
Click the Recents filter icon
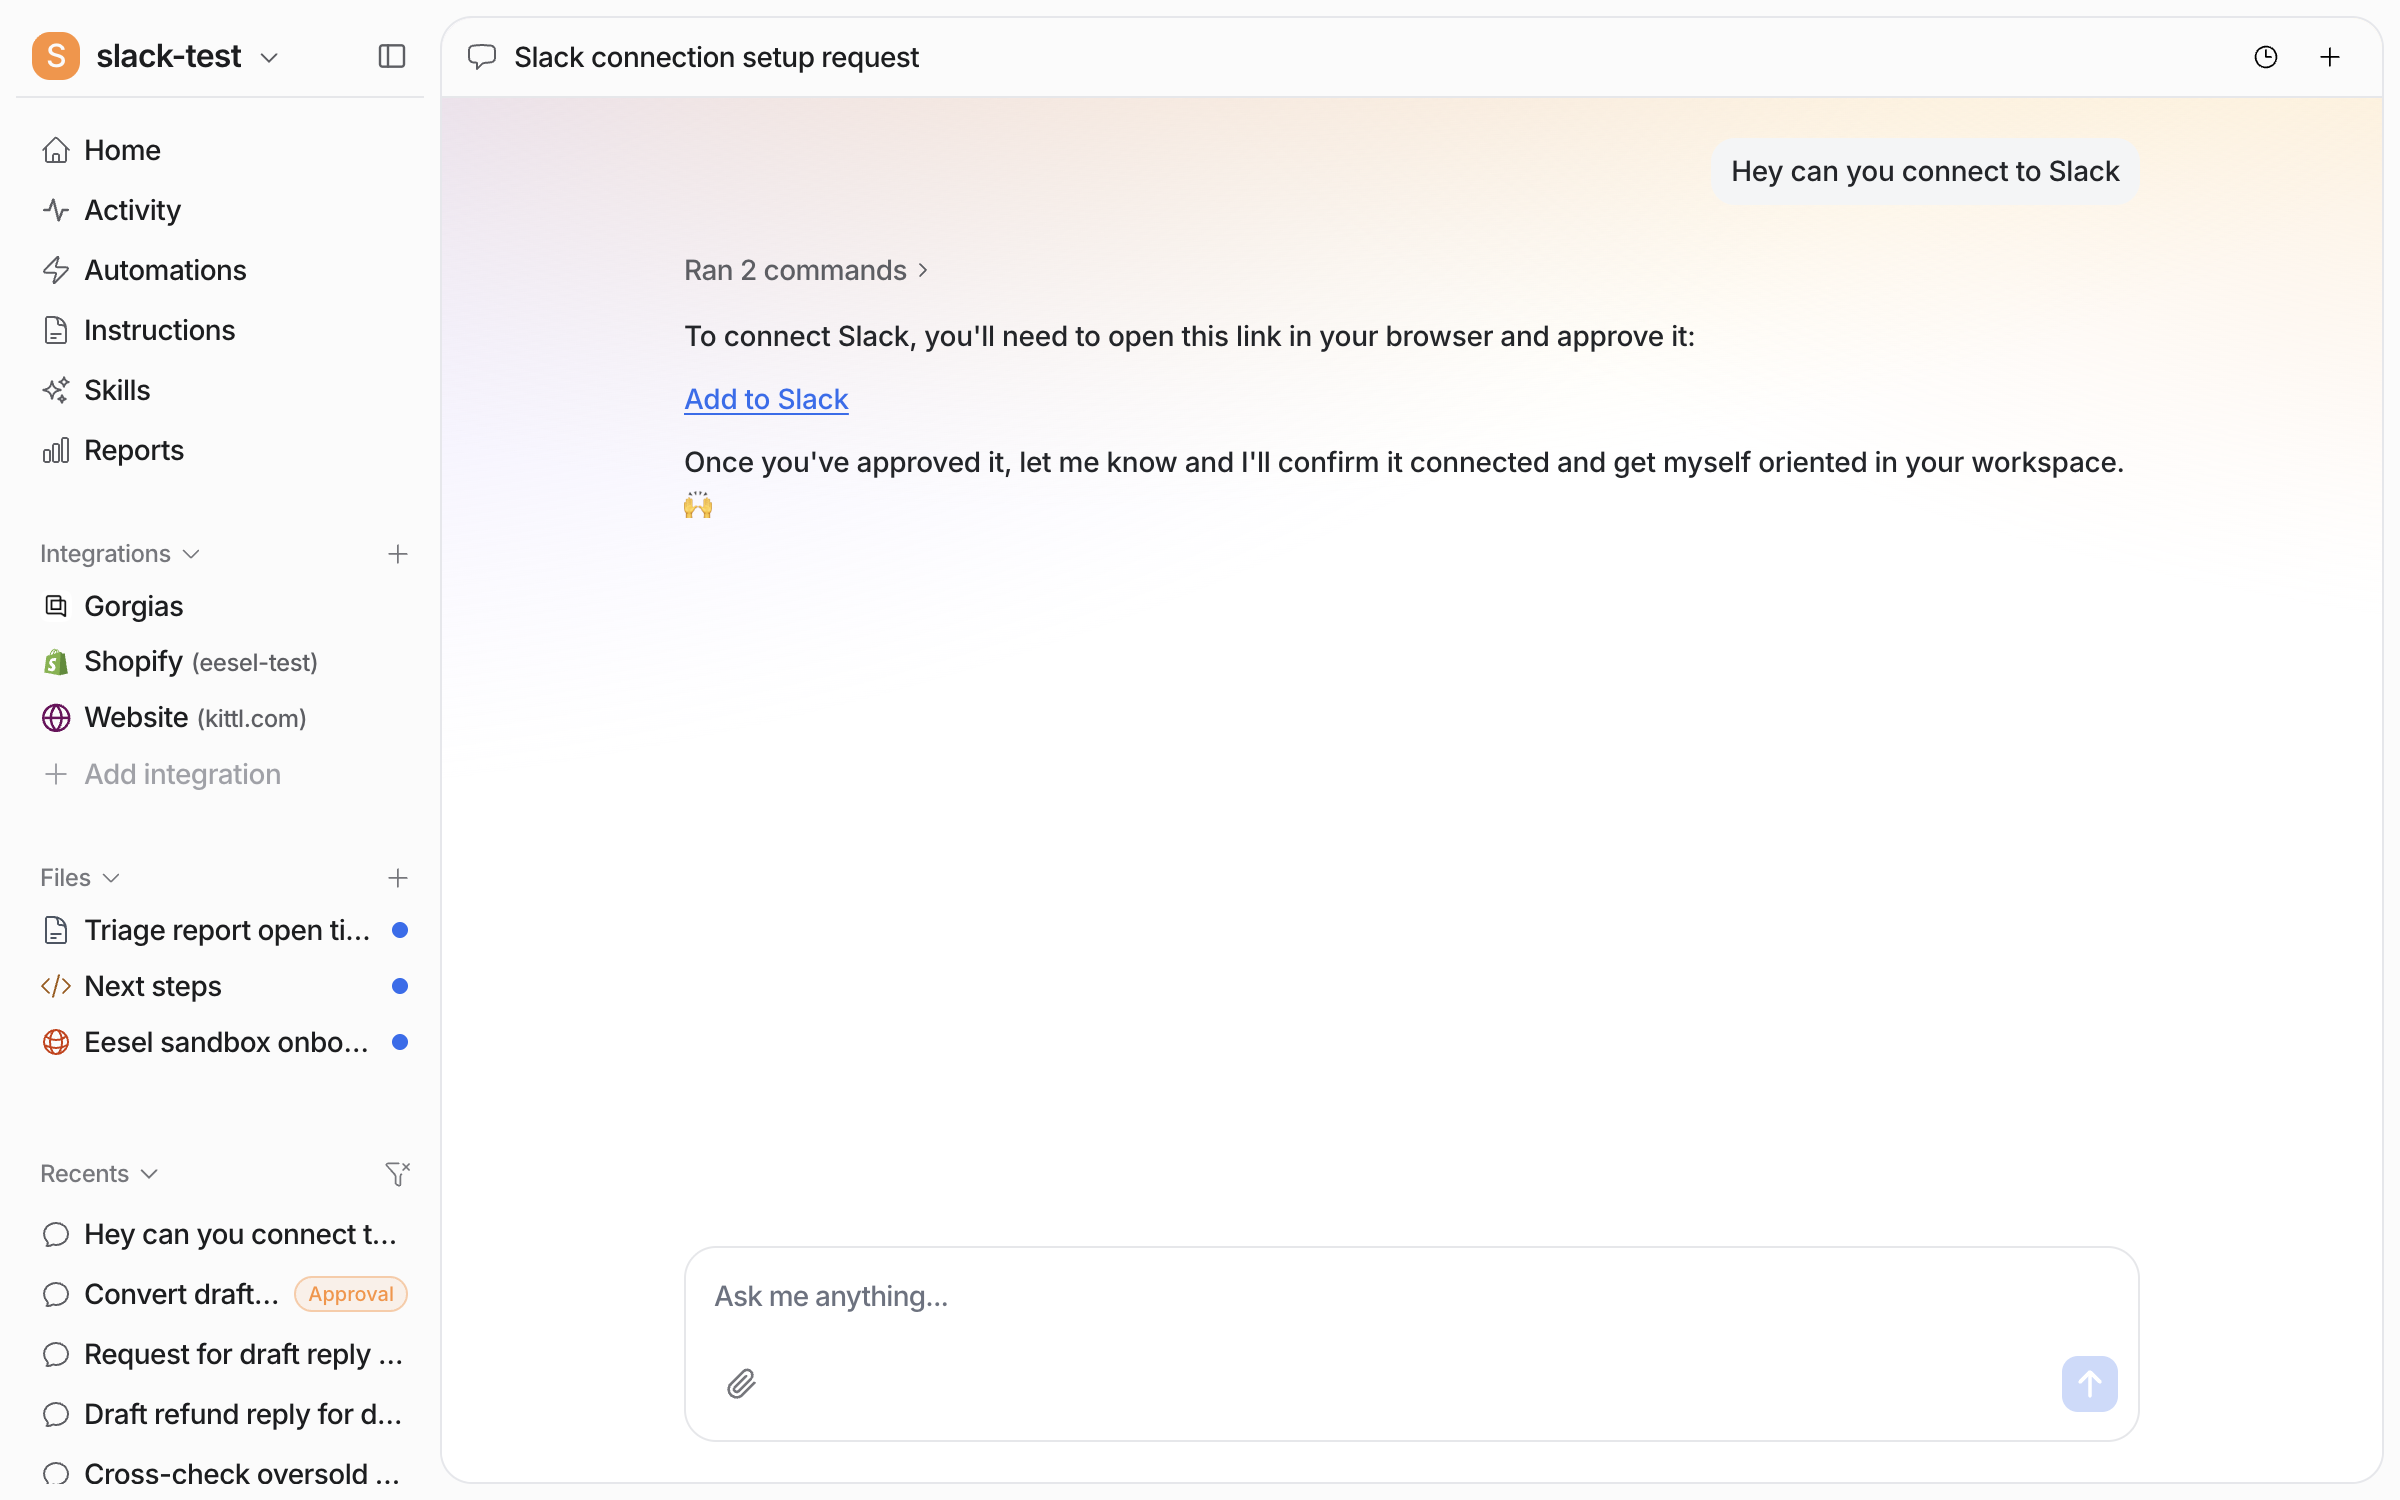pyautogui.click(x=398, y=1173)
